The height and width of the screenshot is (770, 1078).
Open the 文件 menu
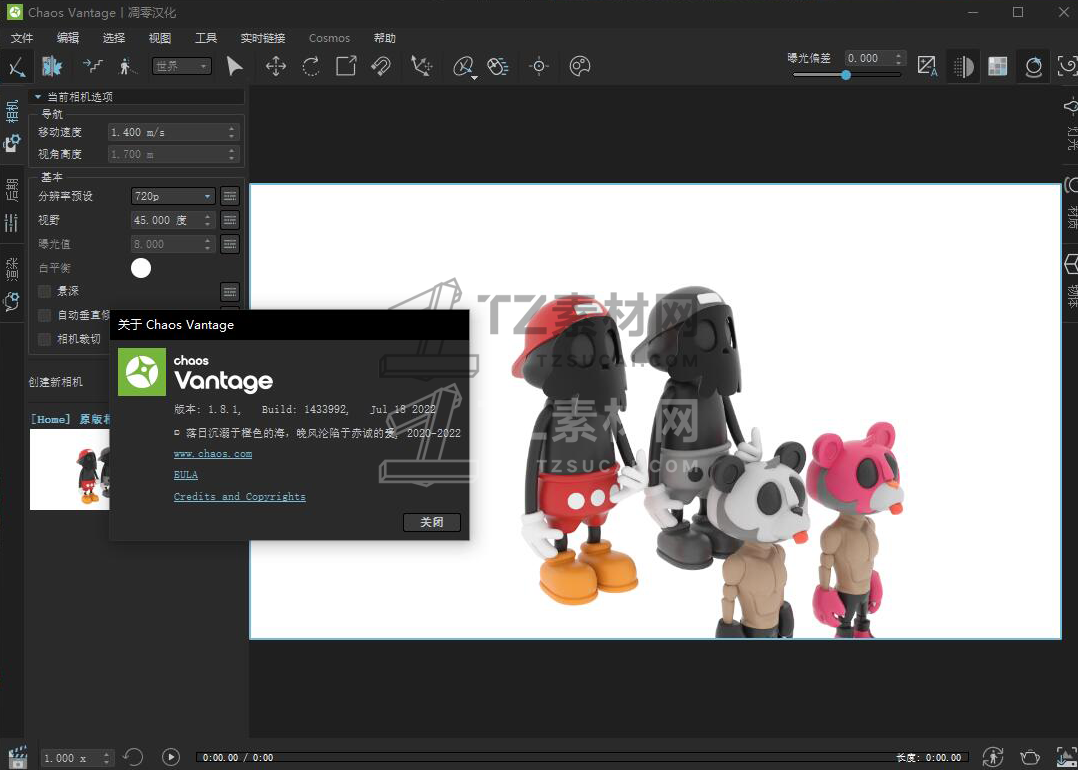(x=21, y=38)
